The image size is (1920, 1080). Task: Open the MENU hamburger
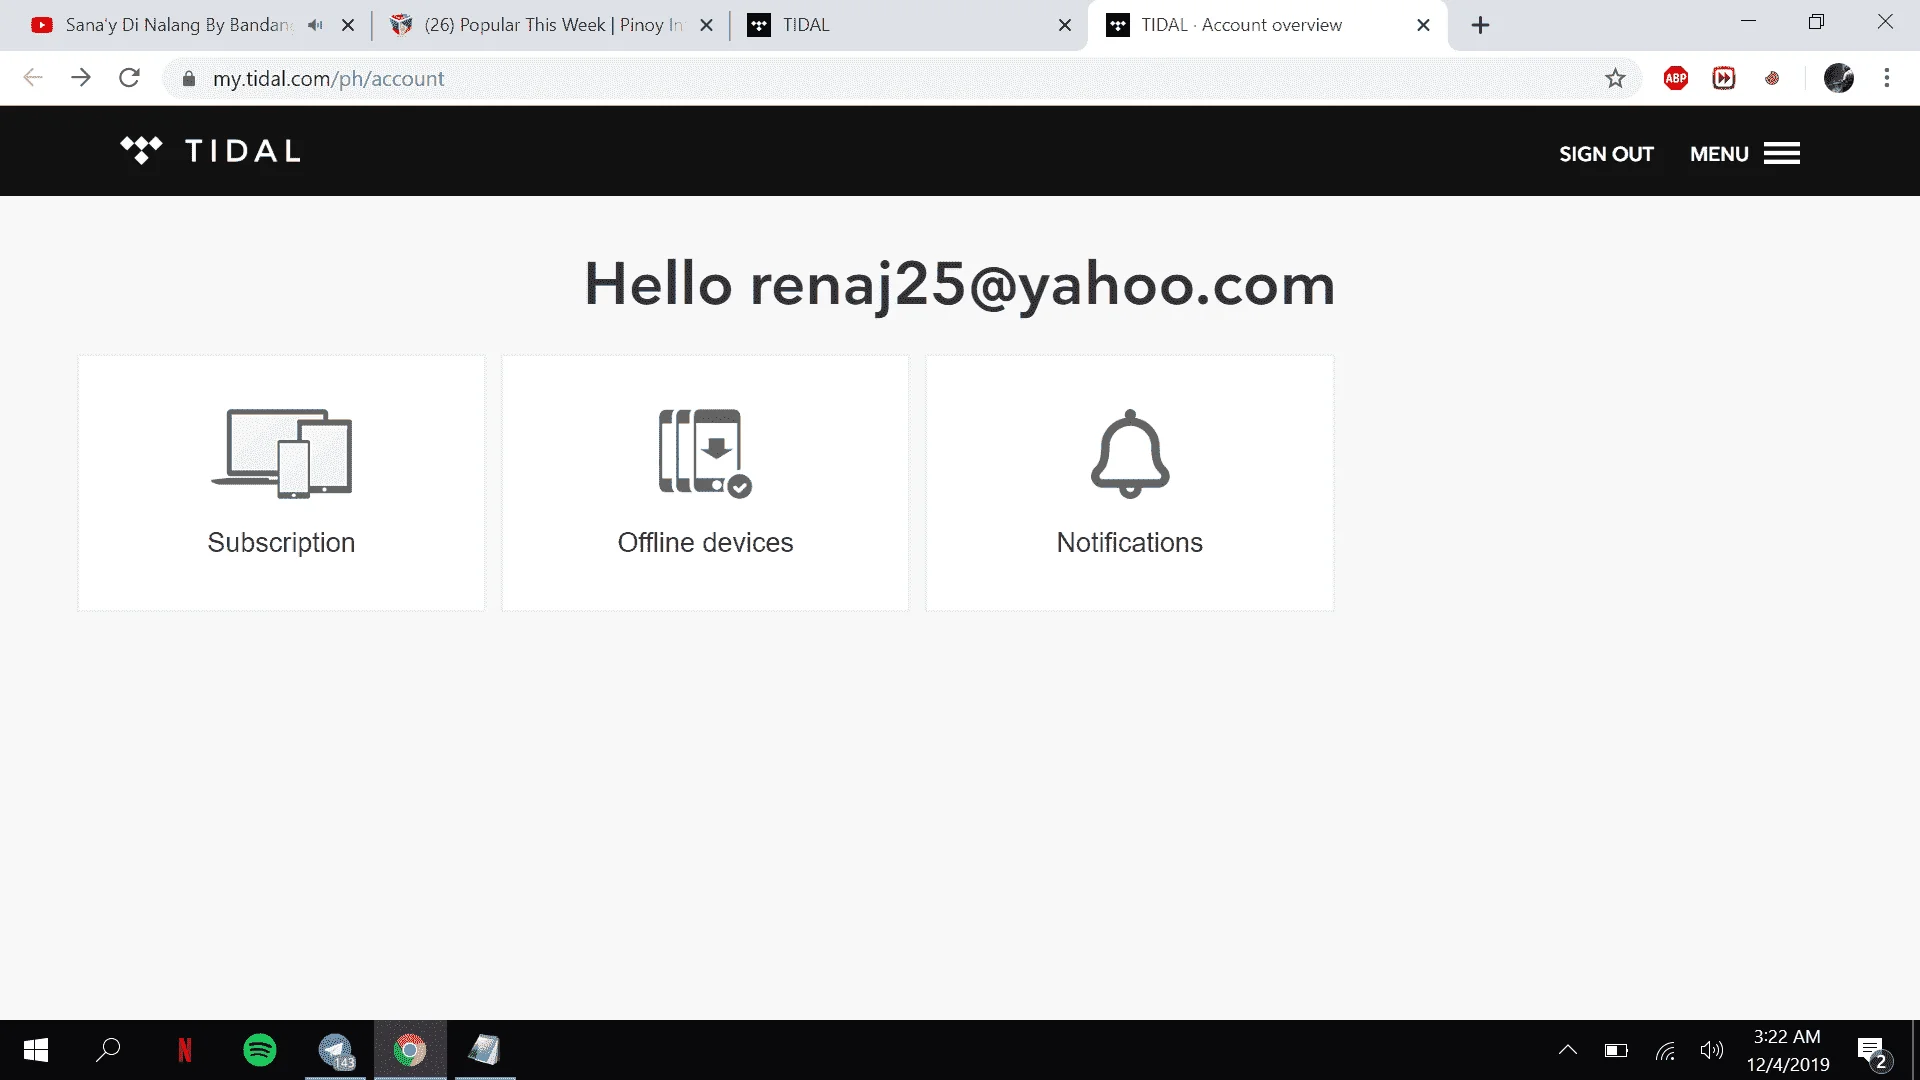click(x=1745, y=154)
